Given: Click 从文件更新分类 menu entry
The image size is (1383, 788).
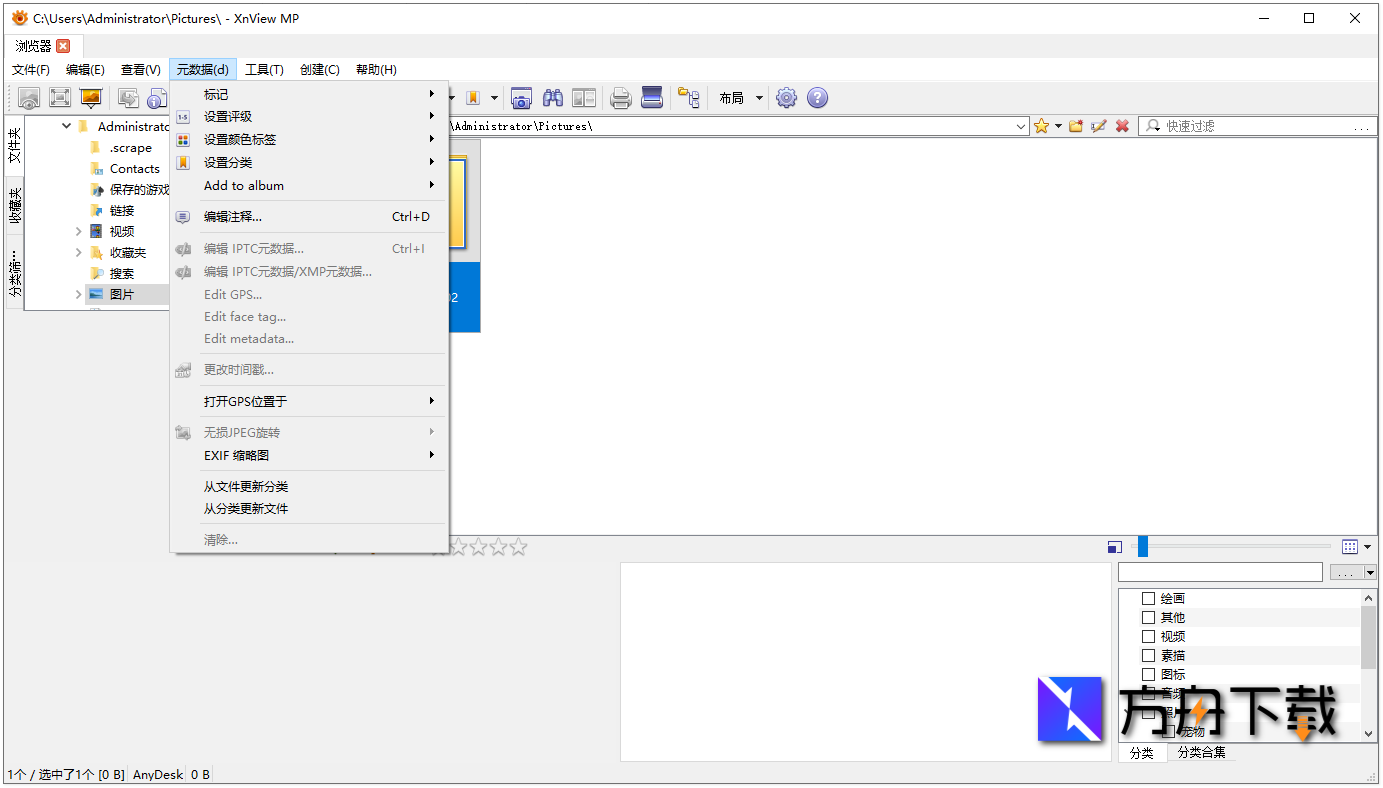Looking at the screenshot, I should (x=246, y=486).
